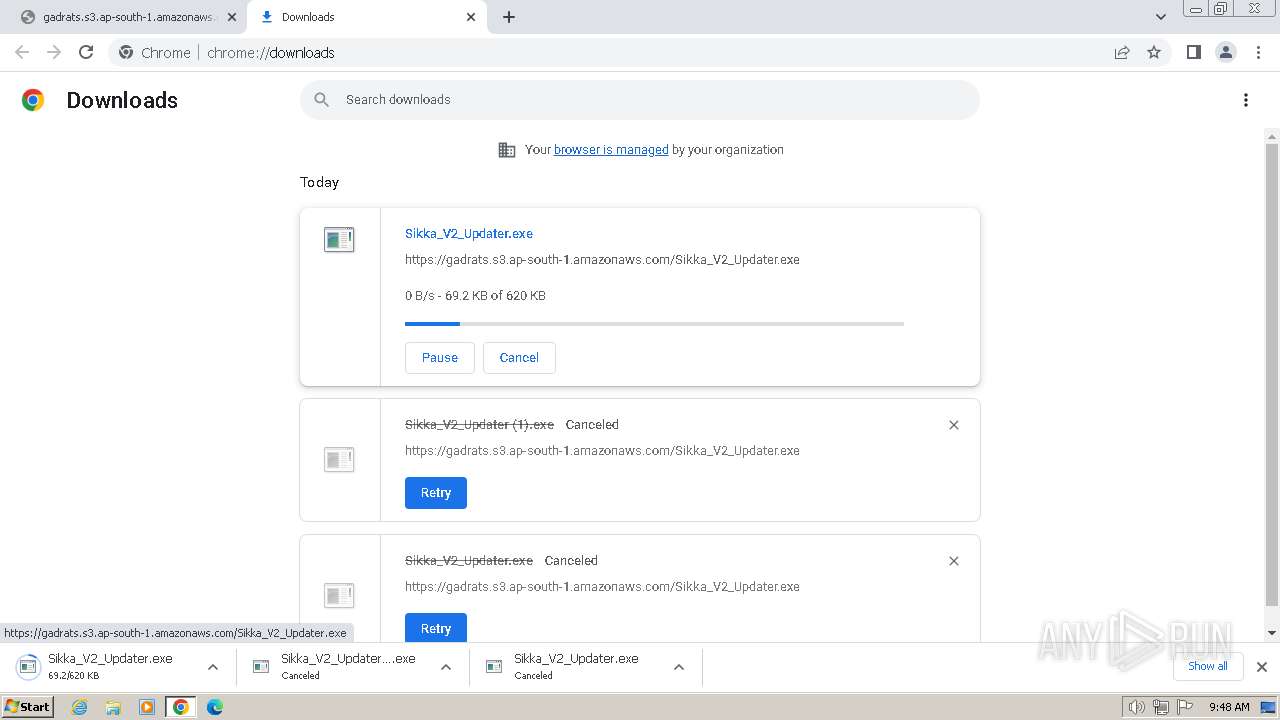
Task: Expand options for last canceled shelf item
Action: (x=679, y=667)
